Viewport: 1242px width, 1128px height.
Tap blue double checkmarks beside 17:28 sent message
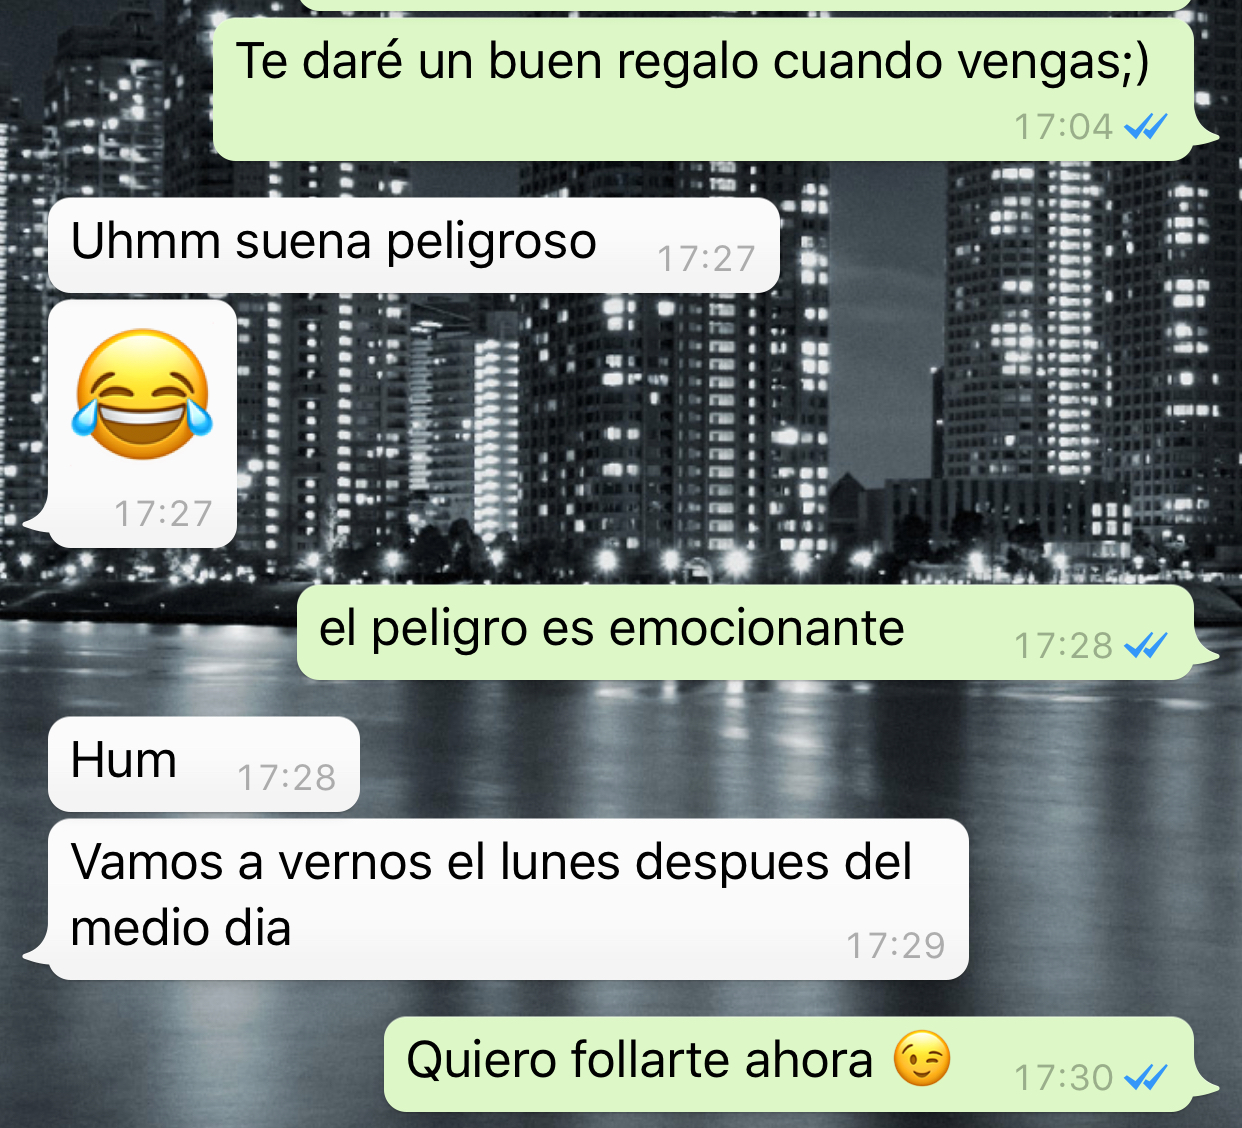coord(1146,646)
